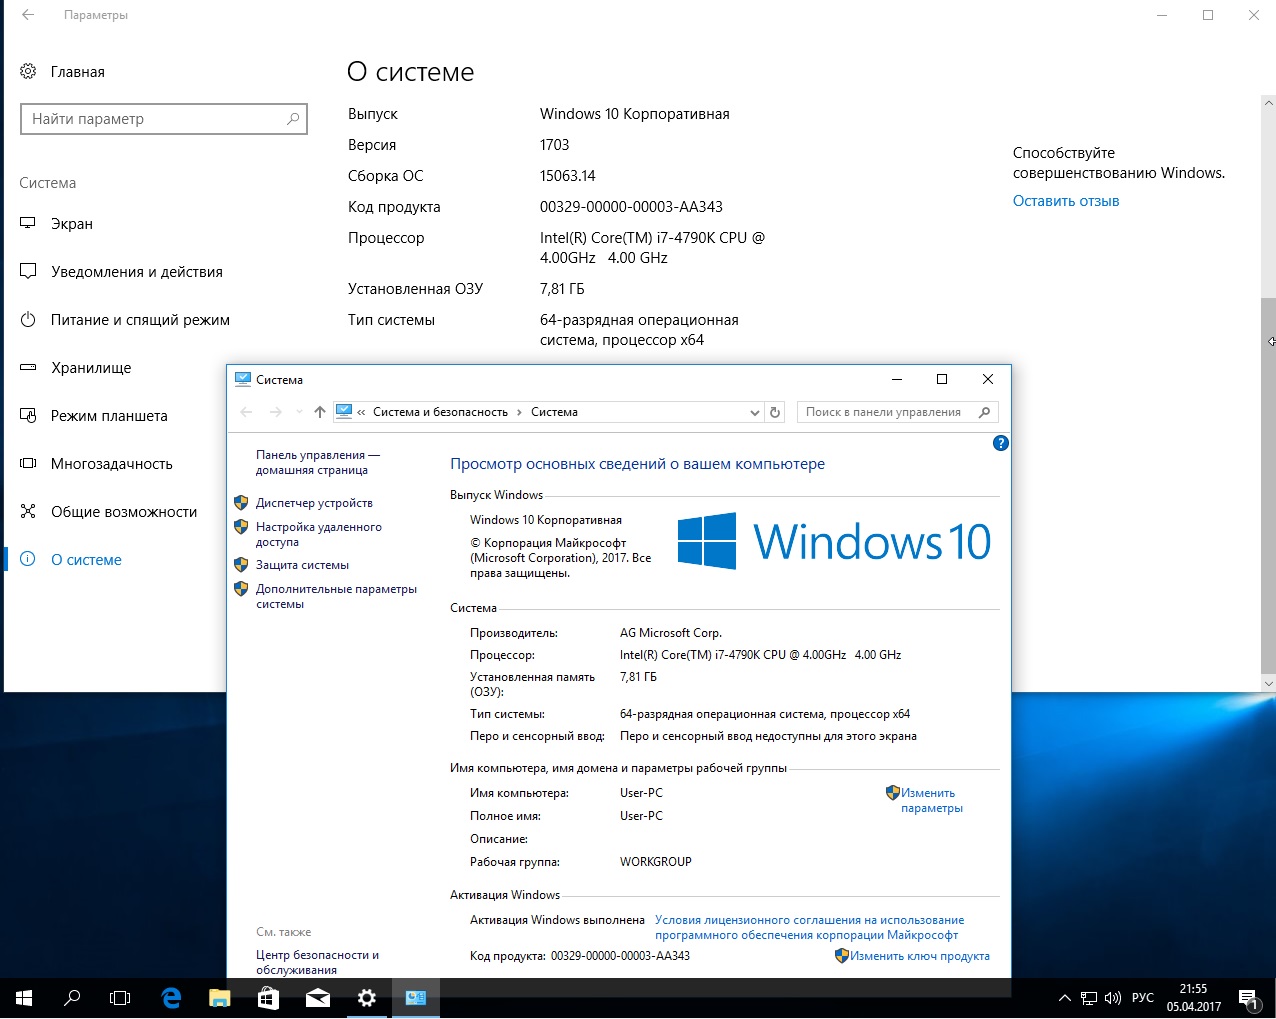
Task: Click the Settings window vertical scrollbar thumb
Action: [1268, 485]
